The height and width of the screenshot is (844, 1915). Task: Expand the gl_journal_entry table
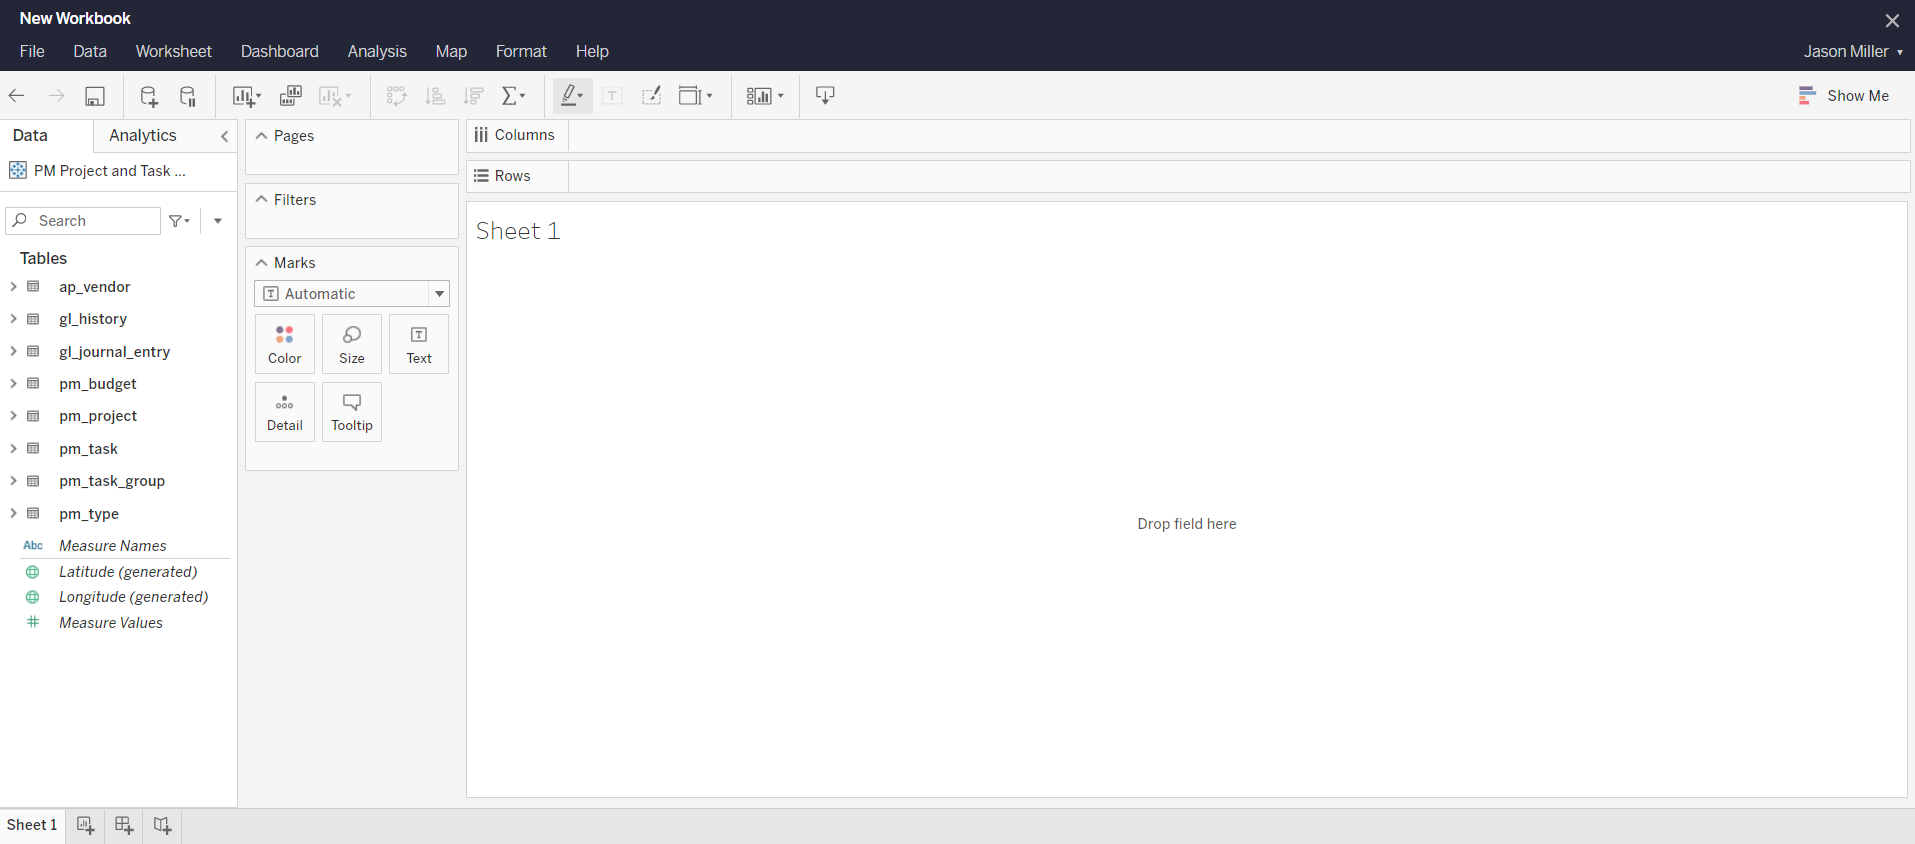pyautogui.click(x=13, y=351)
